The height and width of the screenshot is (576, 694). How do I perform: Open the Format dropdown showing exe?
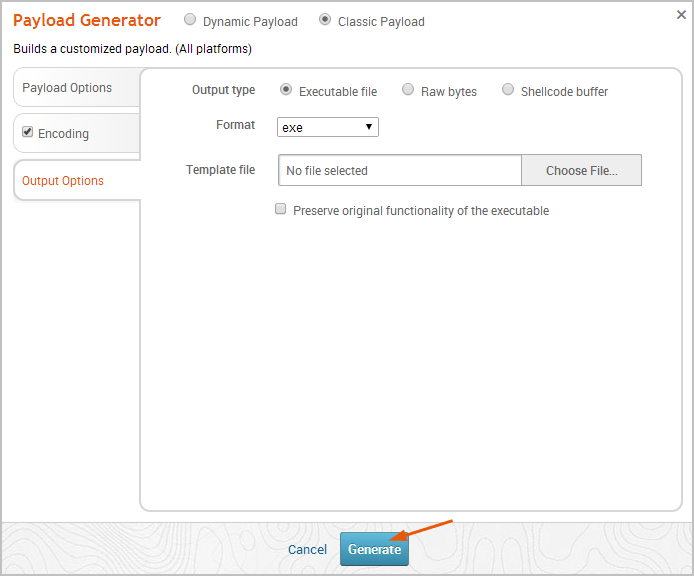pyautogui.click(x=327, y=127)
